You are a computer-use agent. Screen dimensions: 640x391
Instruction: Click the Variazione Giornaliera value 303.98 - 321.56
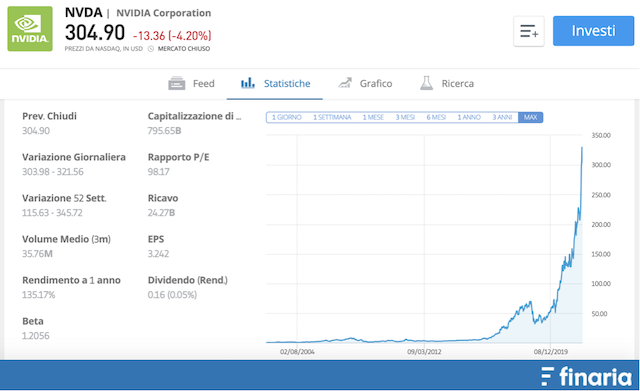(x=53, y=172)
